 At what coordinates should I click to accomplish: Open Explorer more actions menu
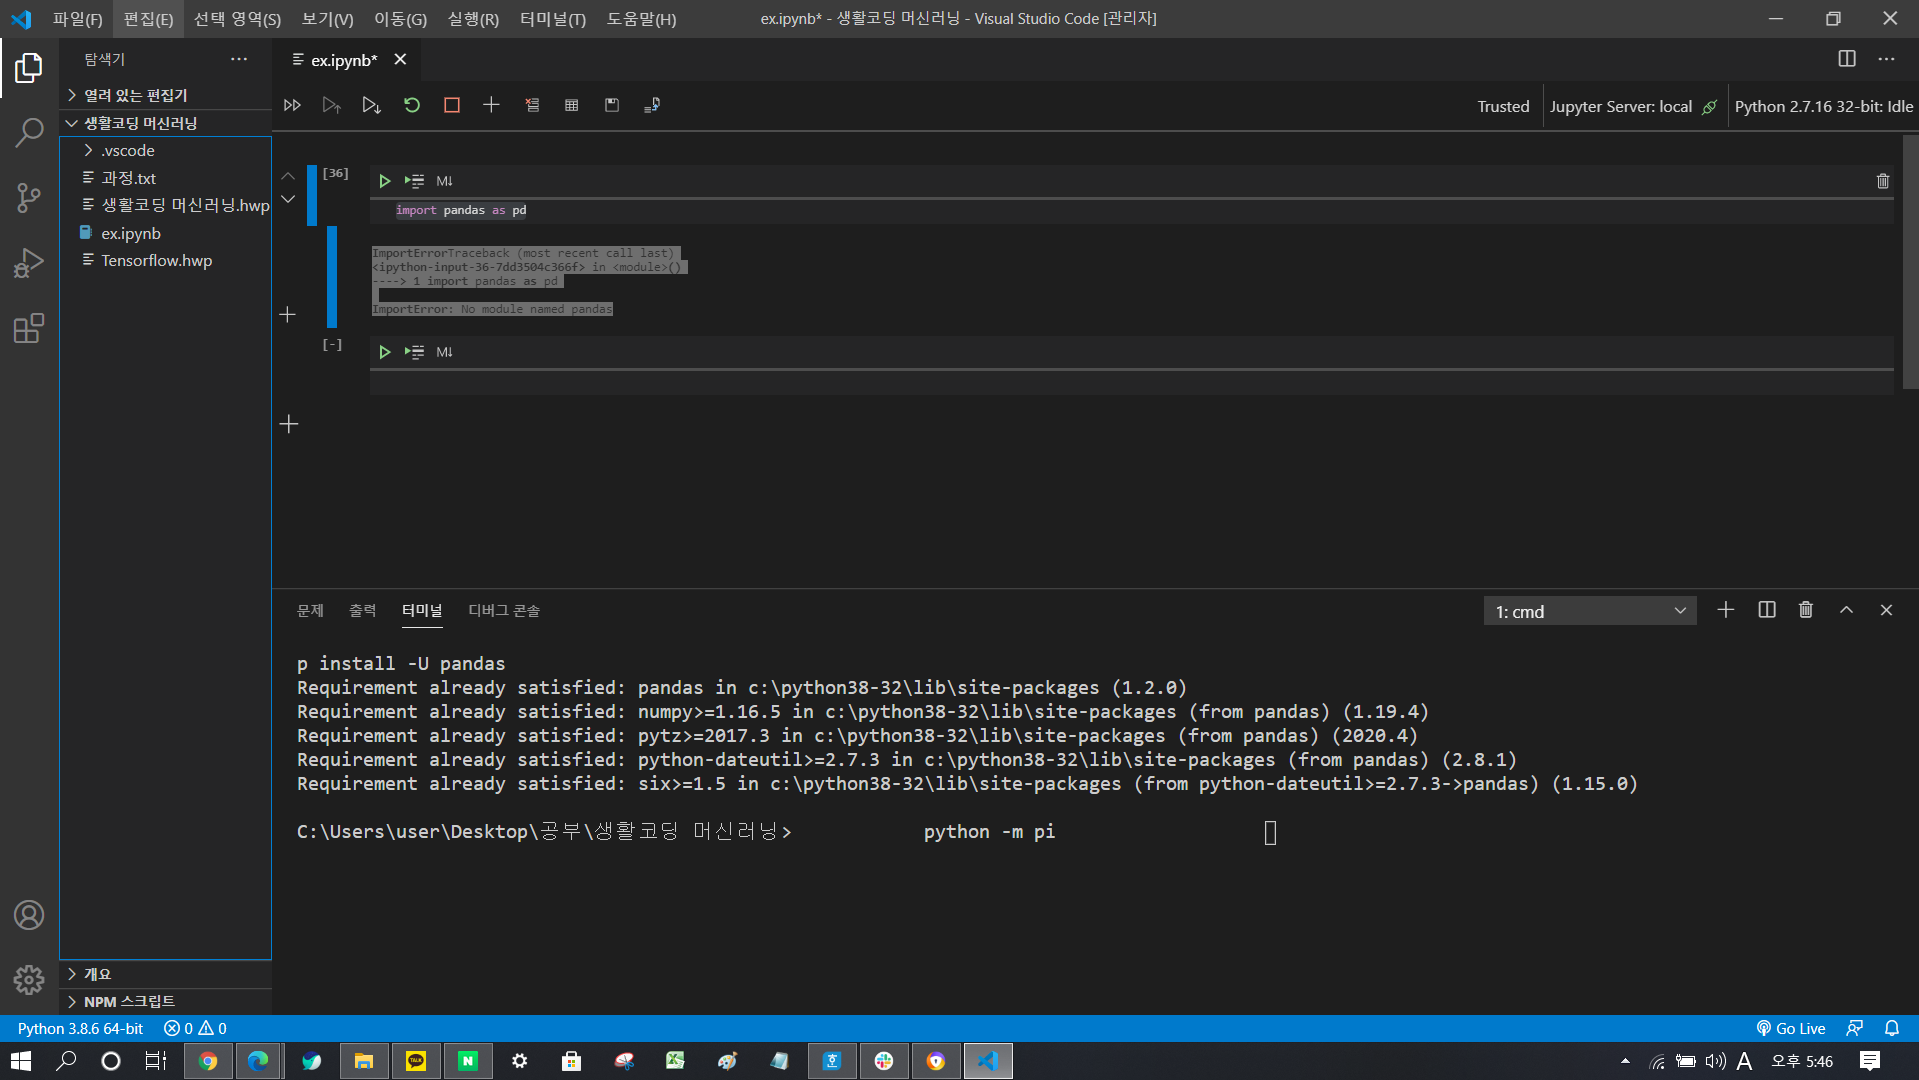[x=239, y=59]
